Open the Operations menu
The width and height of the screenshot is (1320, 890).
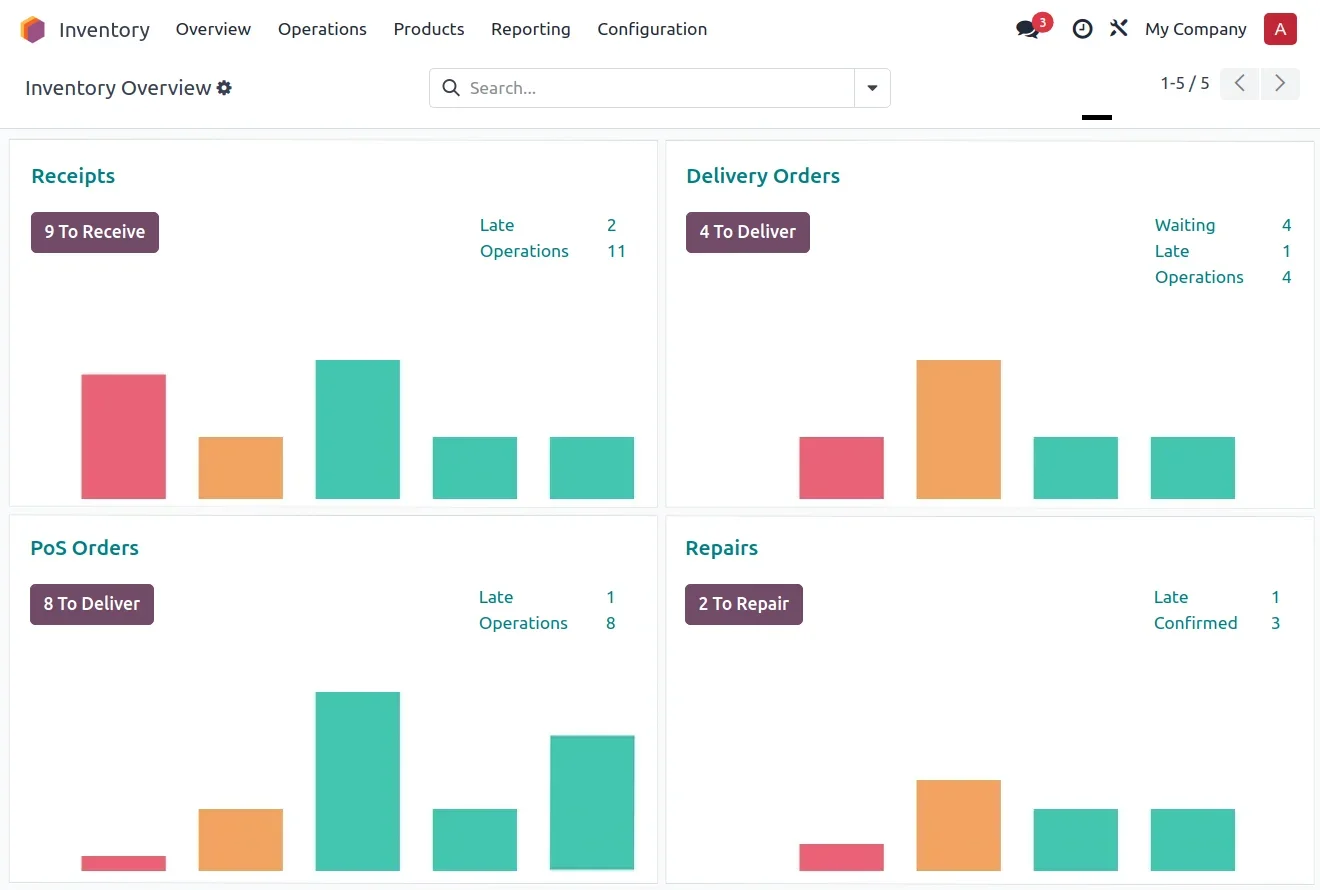tap(322, 29)
